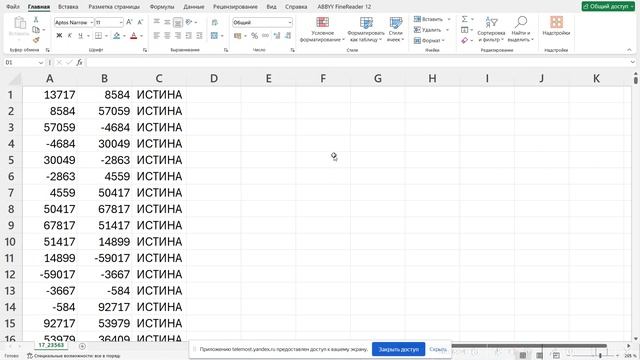This screenshot has width=640, height=360.
Task: Apply the fill color bucket
Action: click(x=117, y=36)
